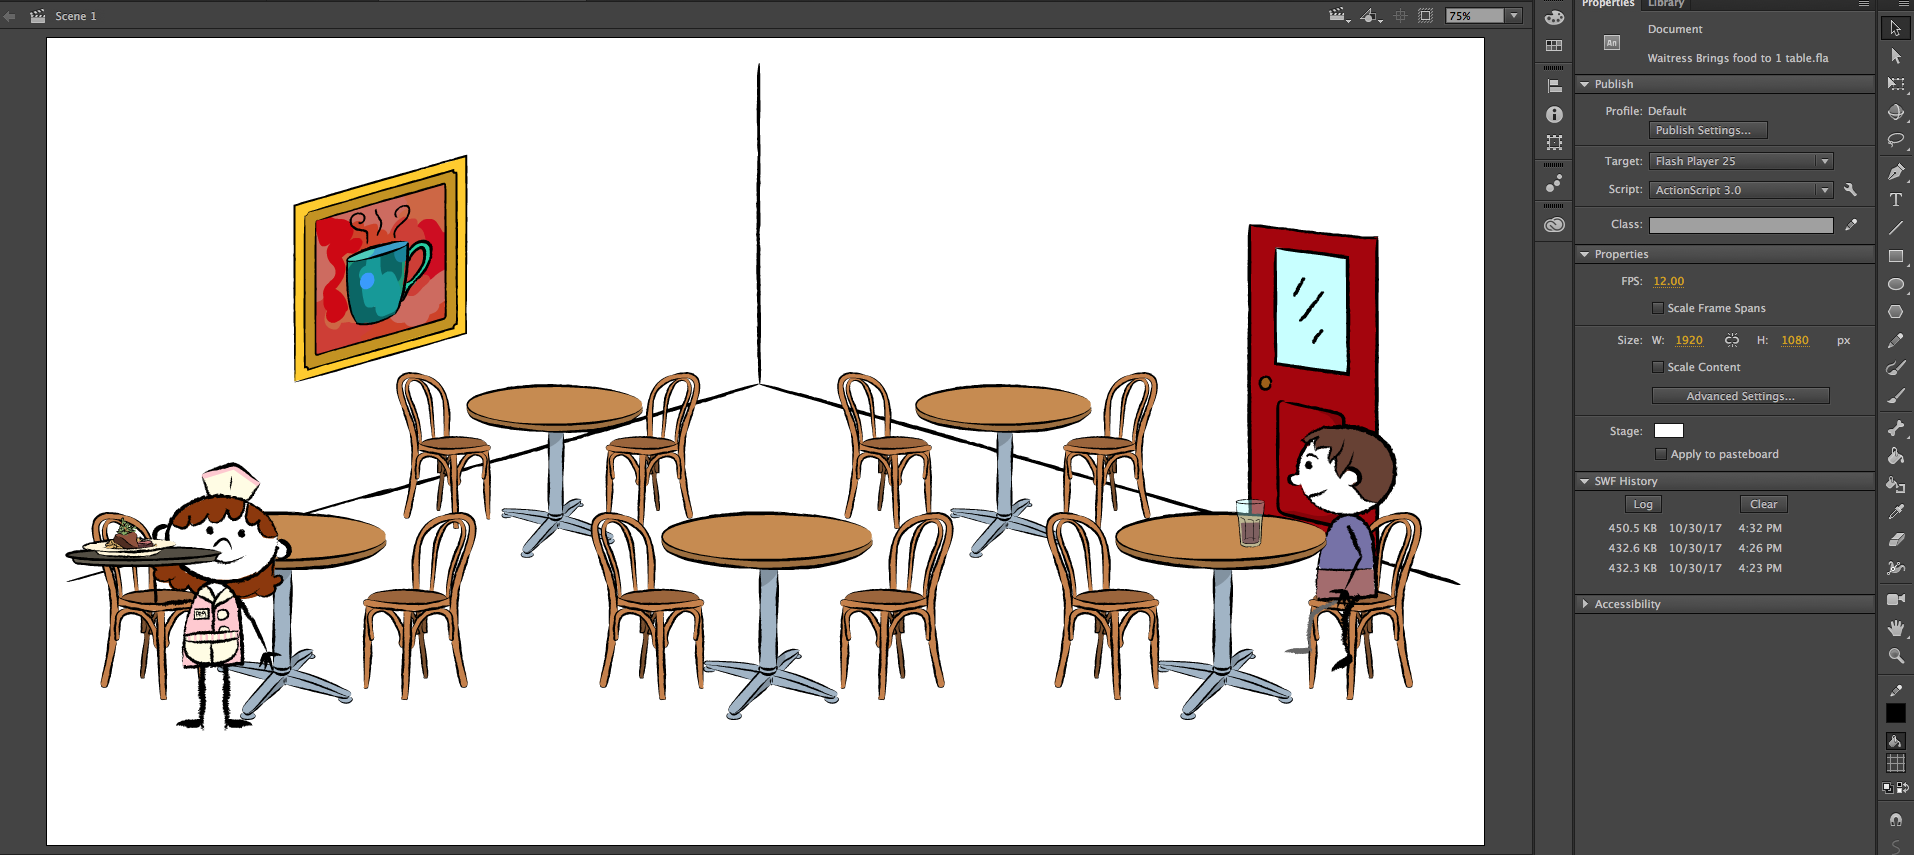Enable Scale Frame Spans checkbox

(x=1658, y=308)
